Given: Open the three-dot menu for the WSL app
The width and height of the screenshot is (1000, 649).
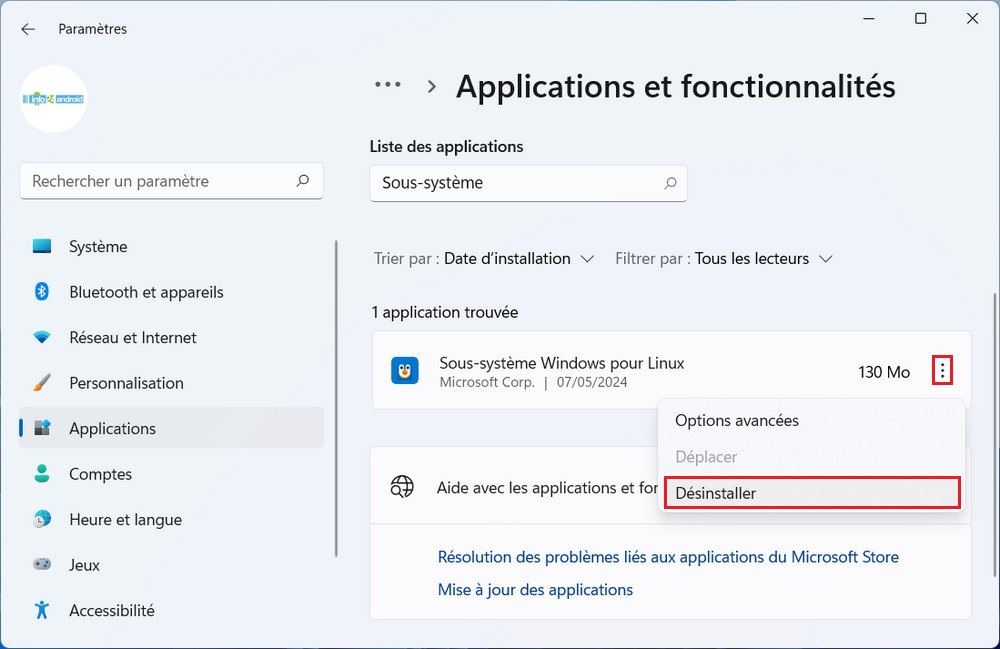Looking at the screenshot, I should pyautogui.click(x=941, y=370).
